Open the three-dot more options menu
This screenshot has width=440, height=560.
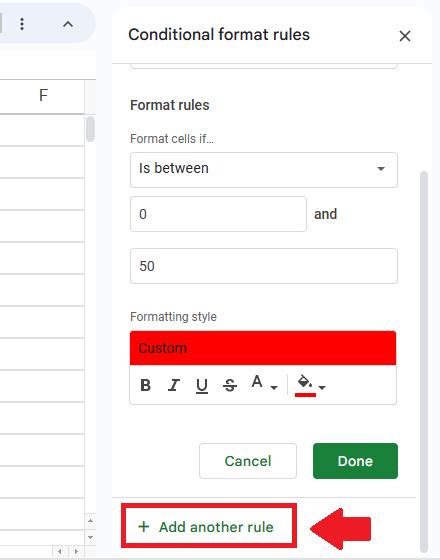[22, 24]
